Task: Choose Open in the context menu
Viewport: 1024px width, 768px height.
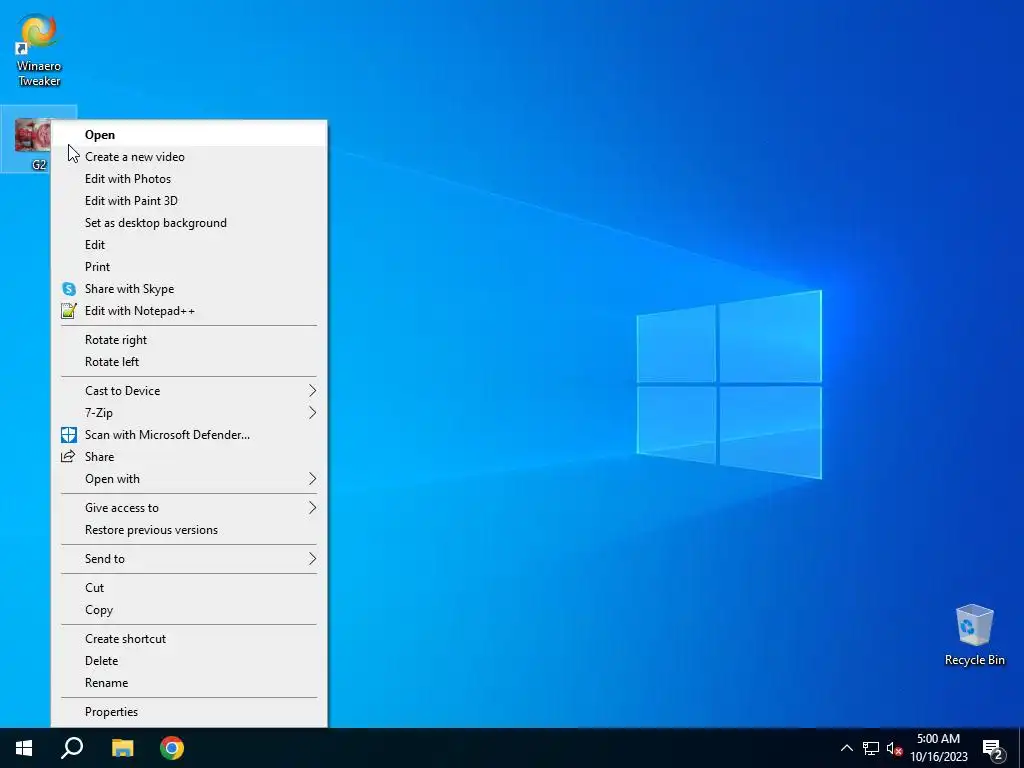Action: [x=189, y=135]
